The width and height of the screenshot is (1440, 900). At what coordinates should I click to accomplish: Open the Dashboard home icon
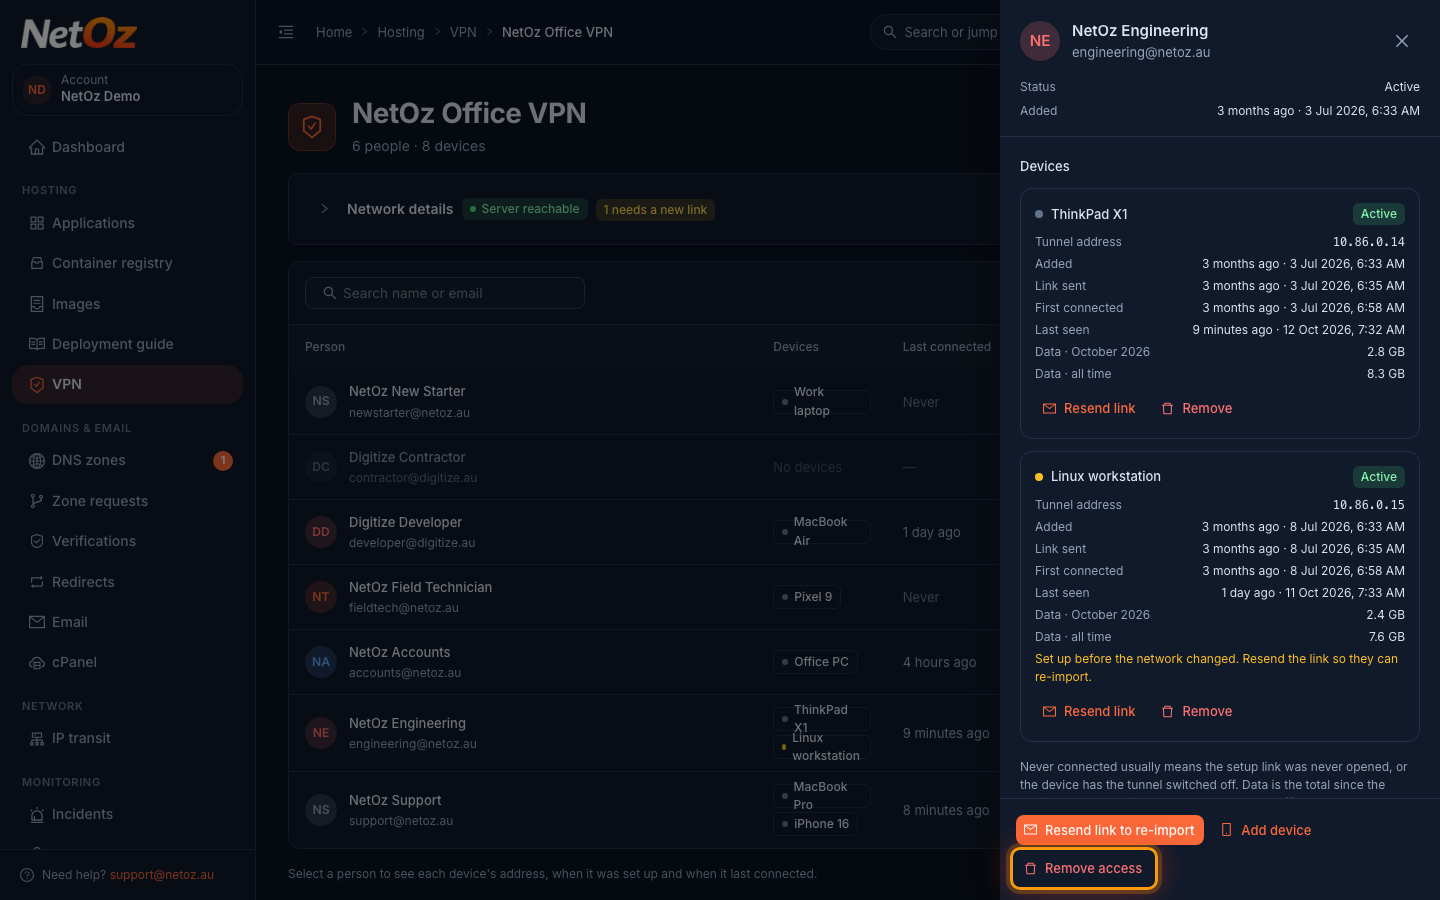[37, 147]
